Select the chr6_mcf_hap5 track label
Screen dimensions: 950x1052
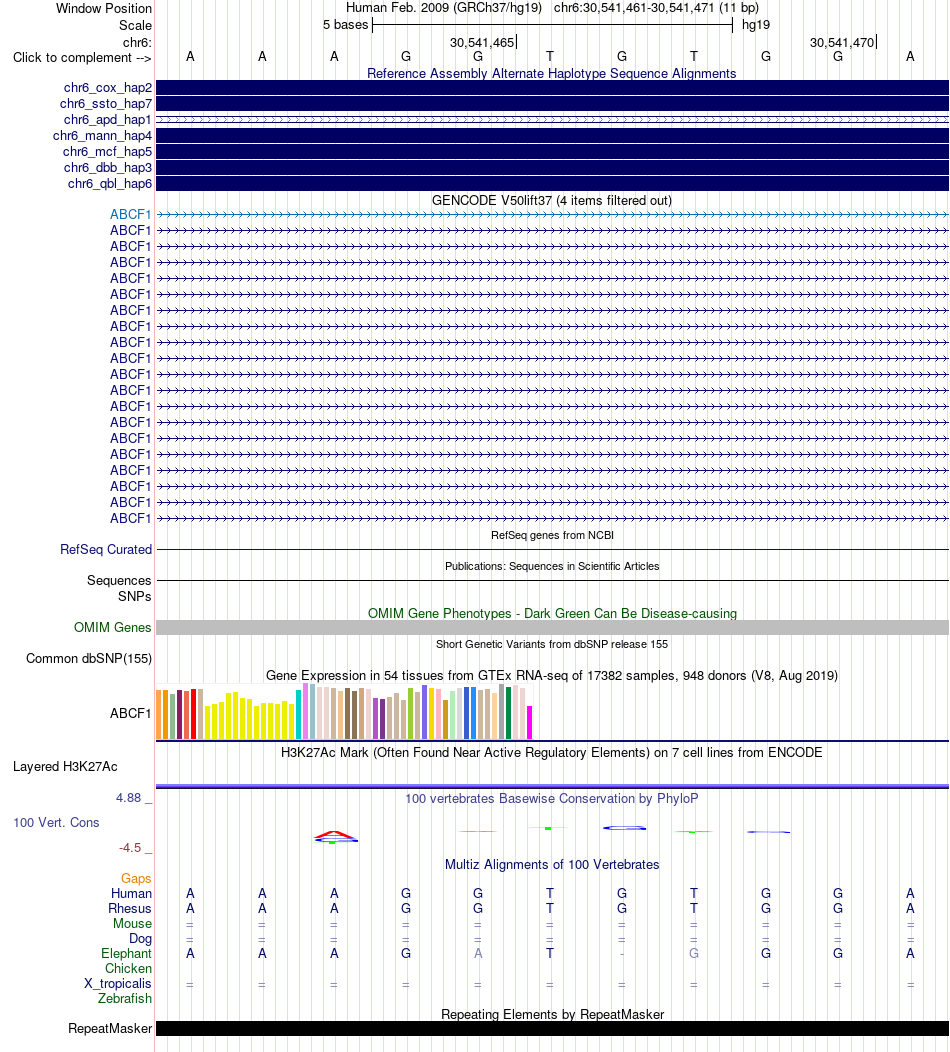(107, 152)
